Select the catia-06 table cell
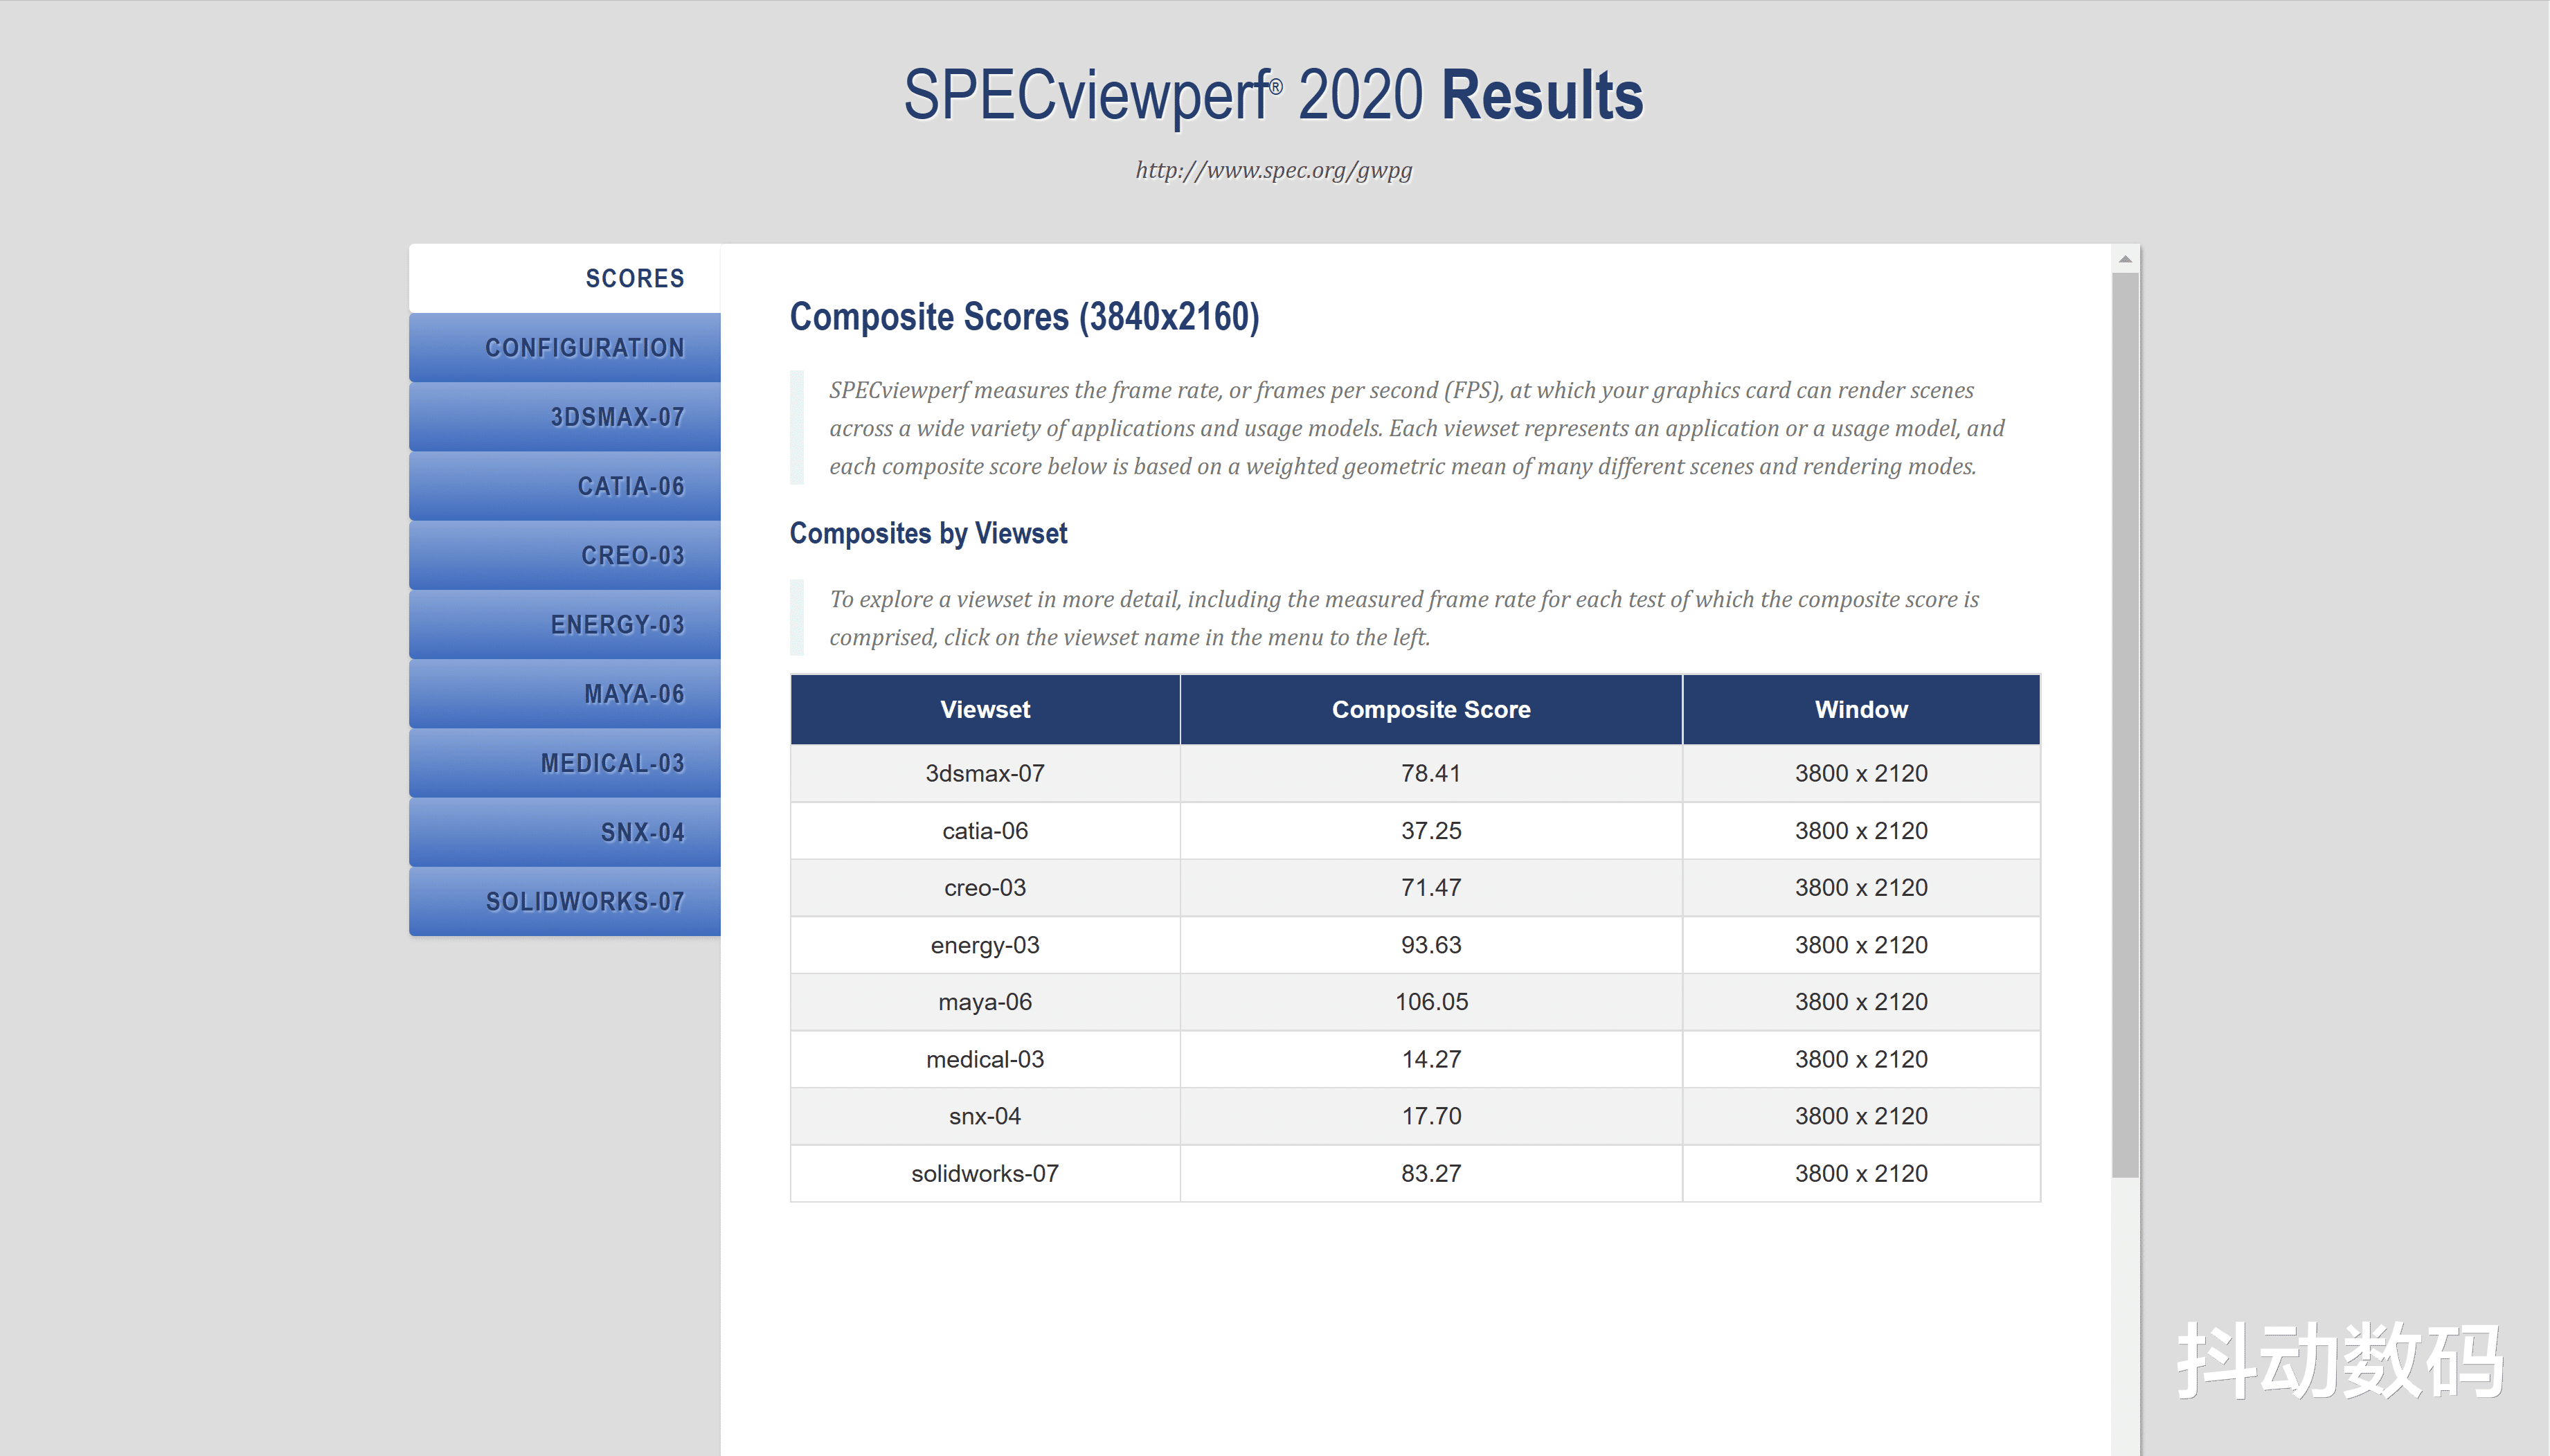This screenshot has width=2550, height=1456. 985,831
